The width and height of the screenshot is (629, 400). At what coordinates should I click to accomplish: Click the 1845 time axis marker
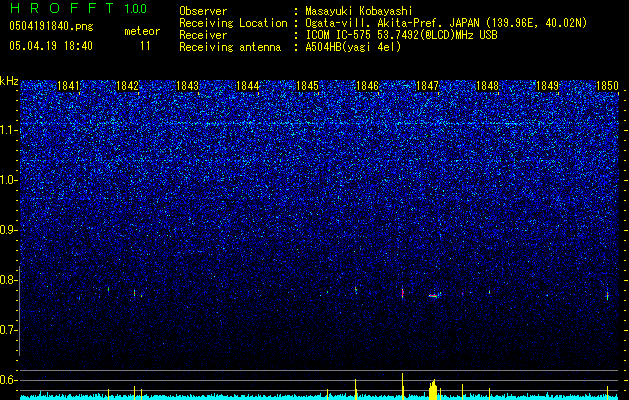(x=307, y=86)
